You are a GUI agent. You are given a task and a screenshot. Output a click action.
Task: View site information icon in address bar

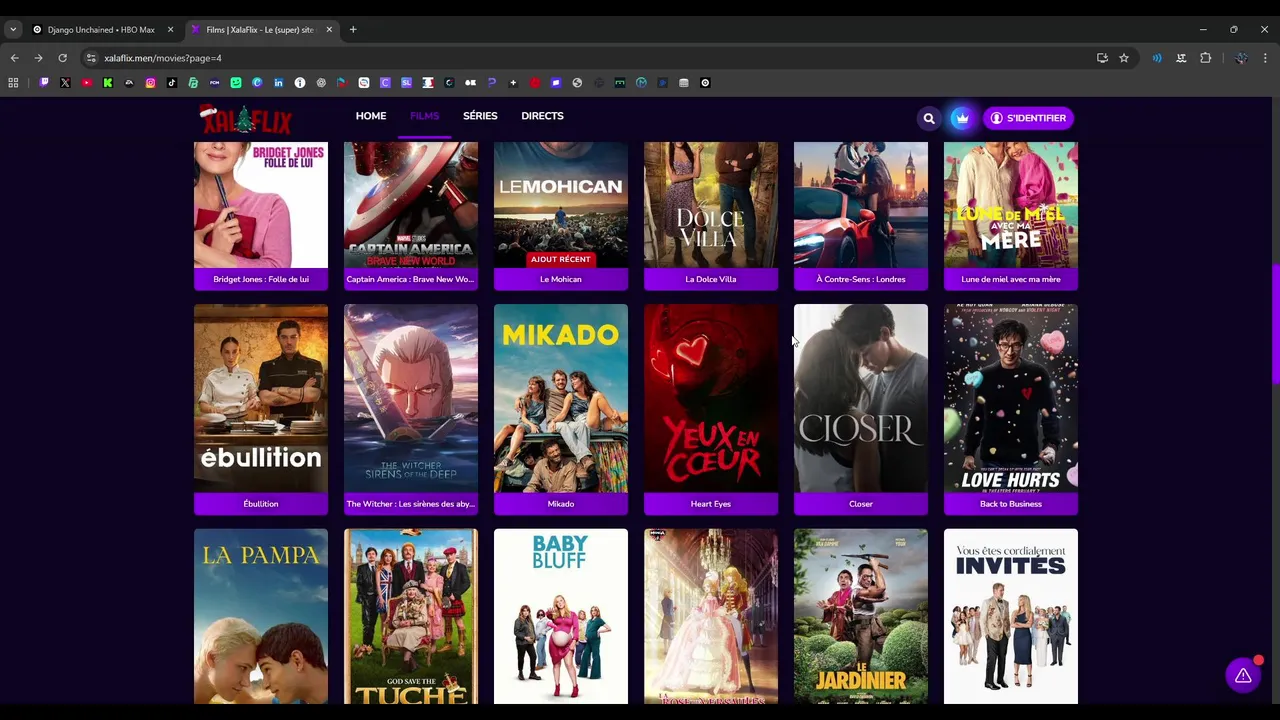pos(91,58)
